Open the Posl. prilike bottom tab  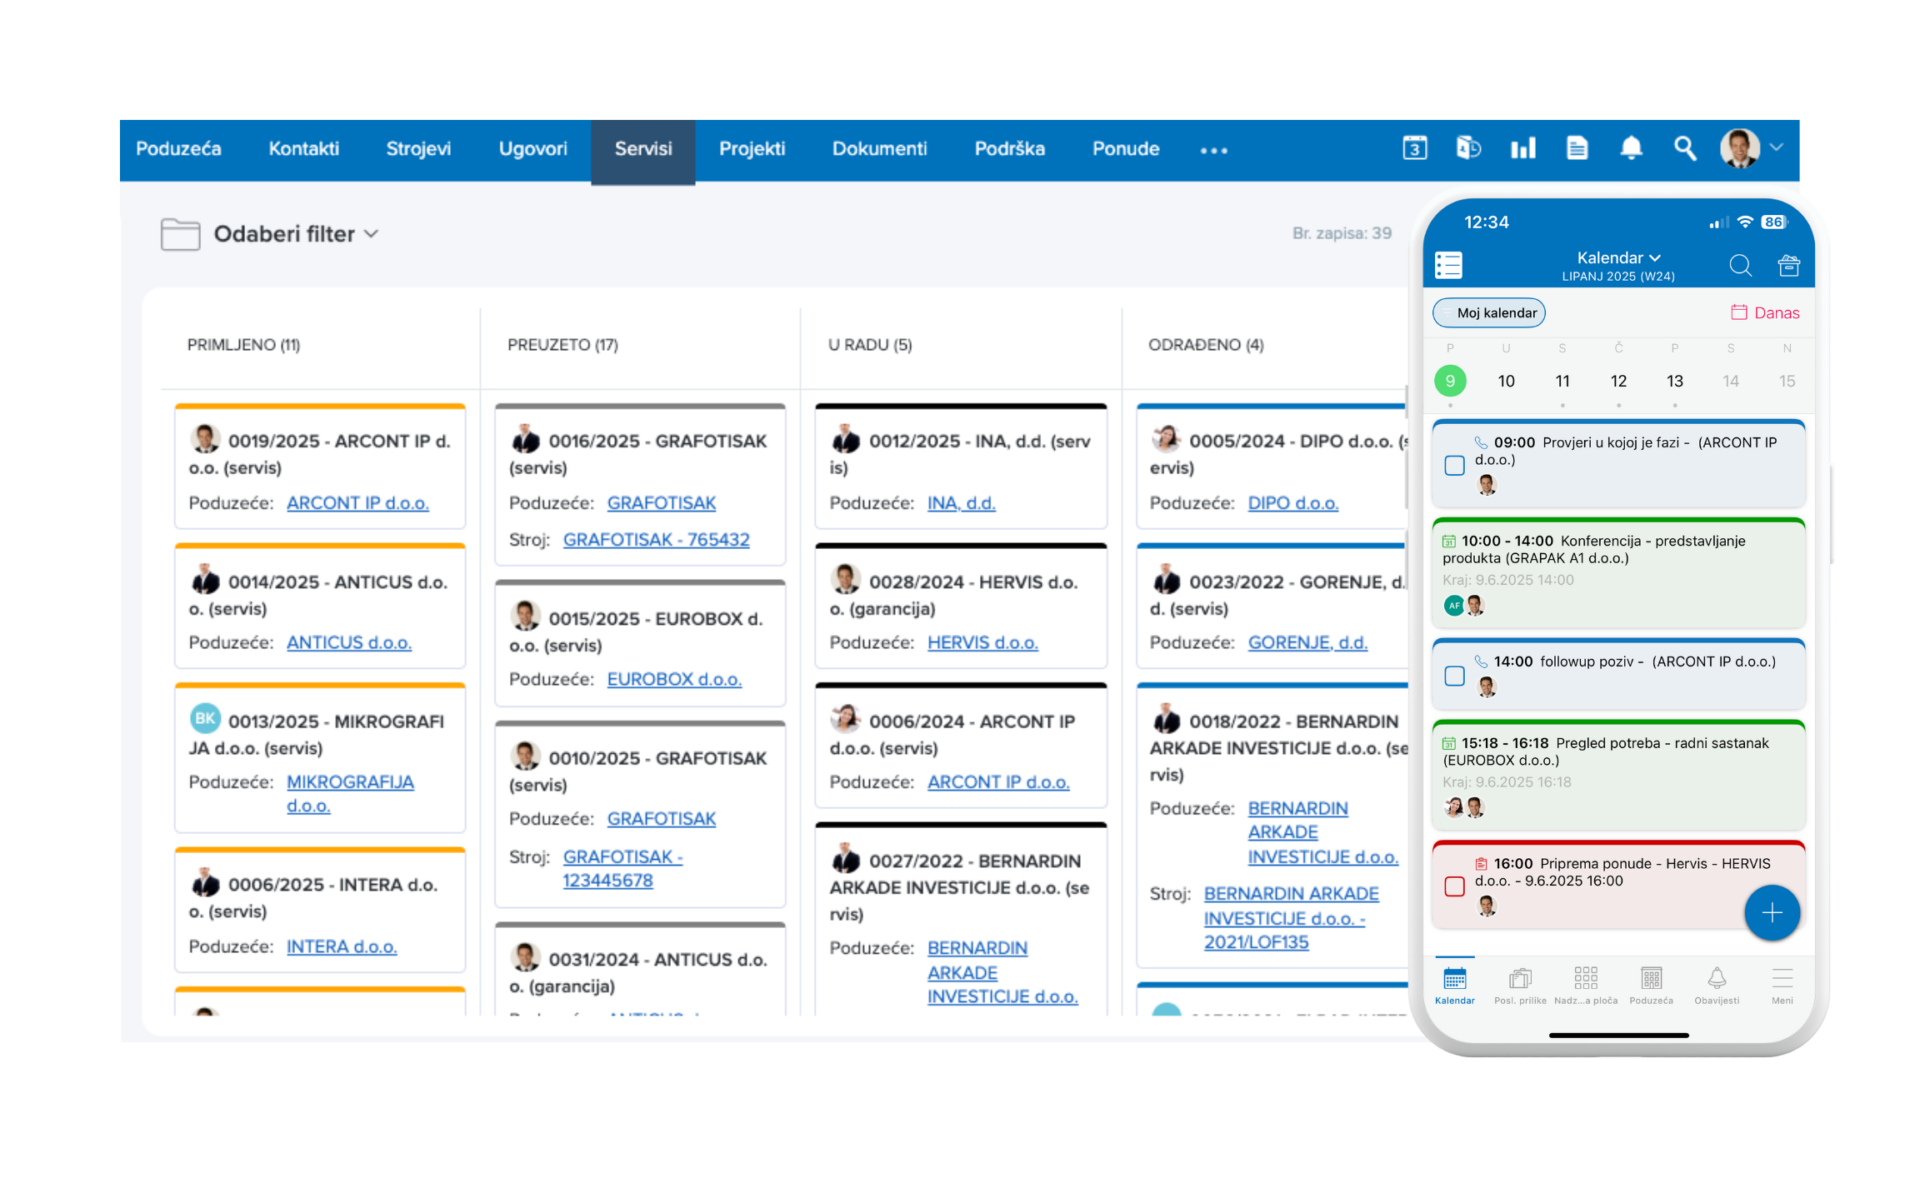[x=1520, y=985]
